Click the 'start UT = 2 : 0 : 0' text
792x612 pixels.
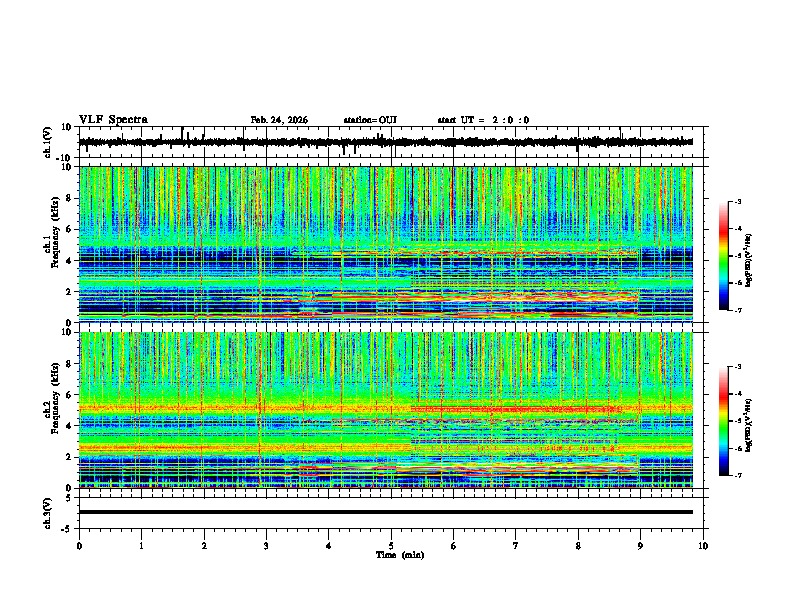[483, 120]
